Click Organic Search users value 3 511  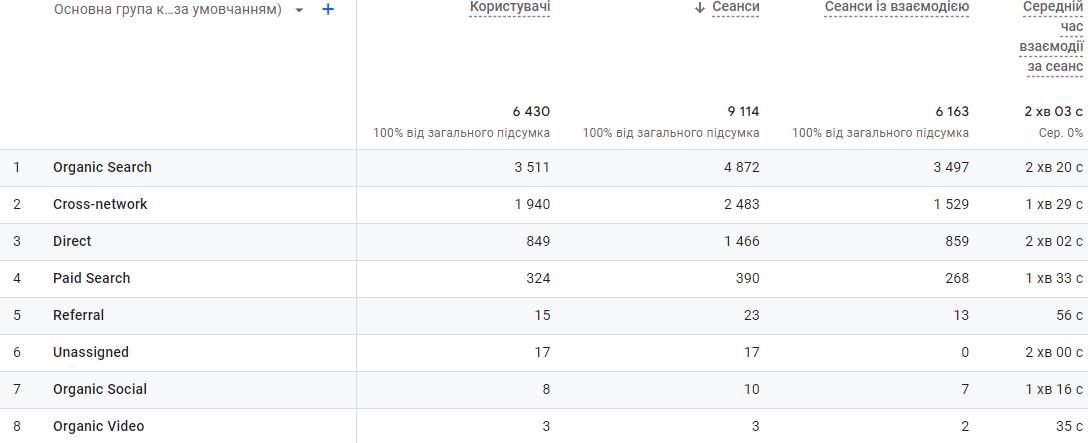coord(532,167)
